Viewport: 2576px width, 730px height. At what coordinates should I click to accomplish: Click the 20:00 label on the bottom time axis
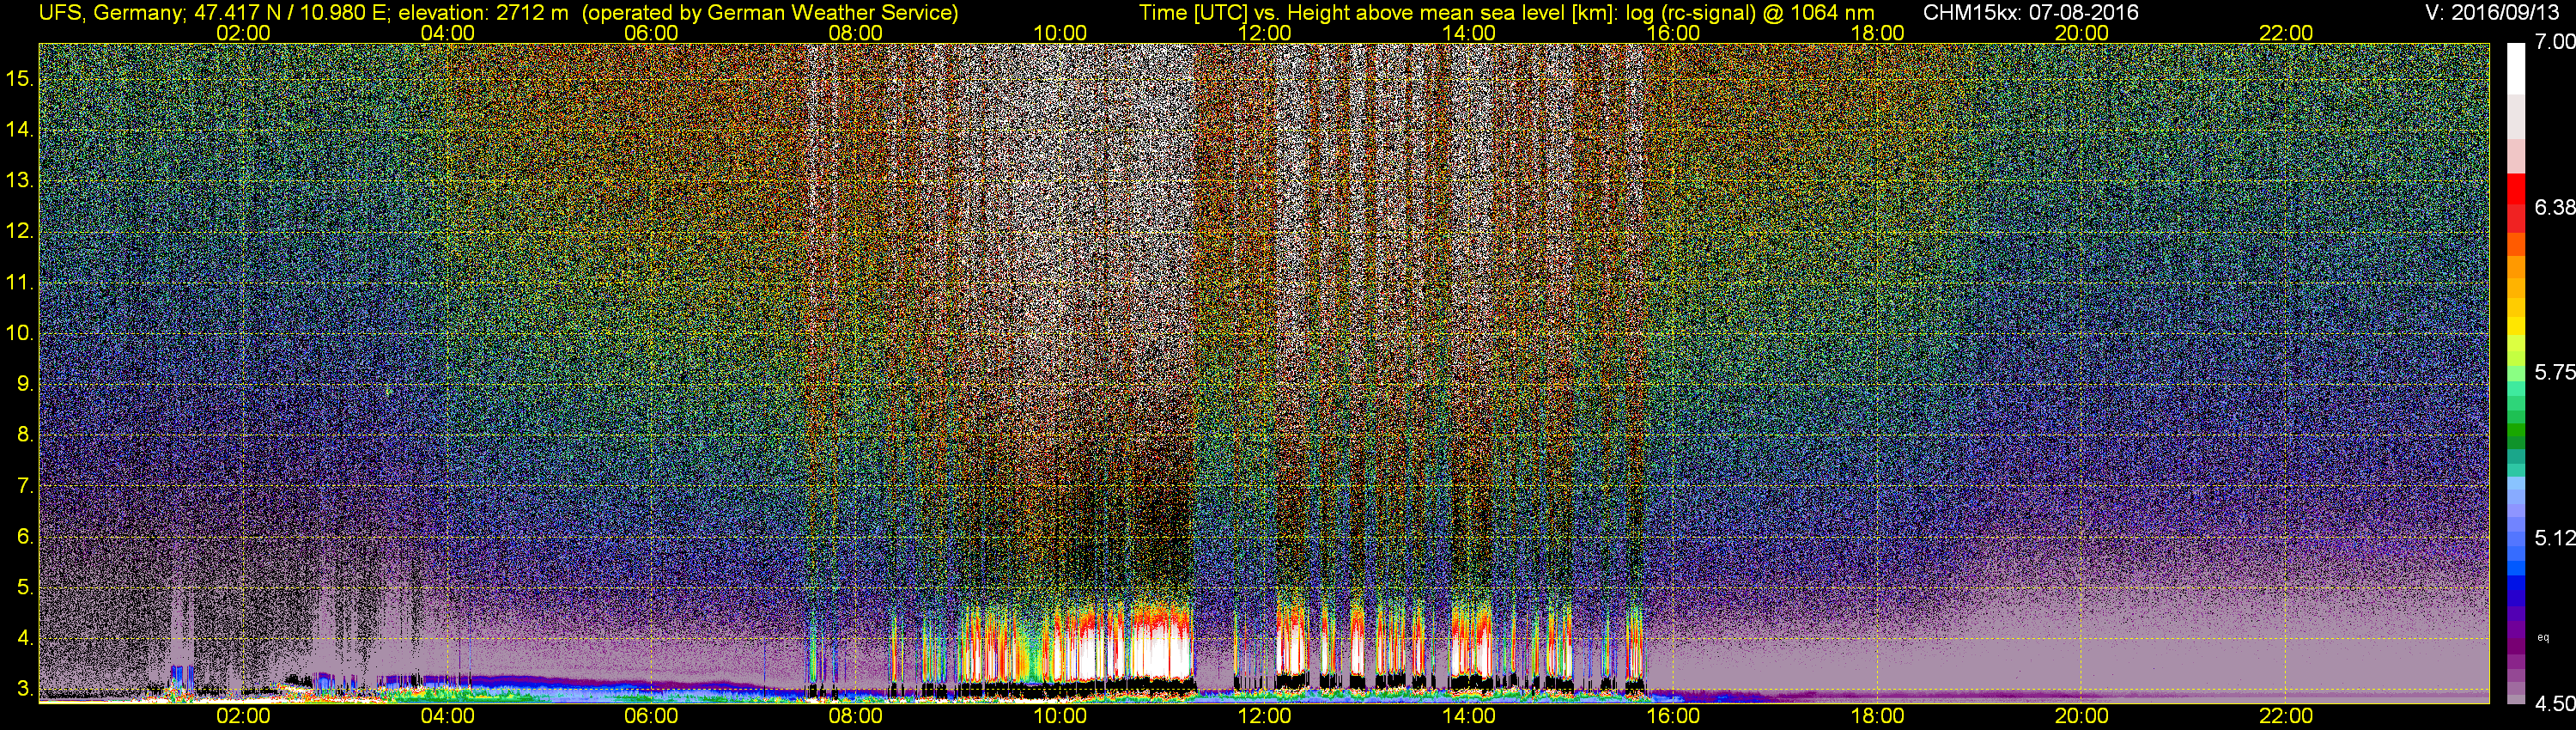coord(2082,716)
